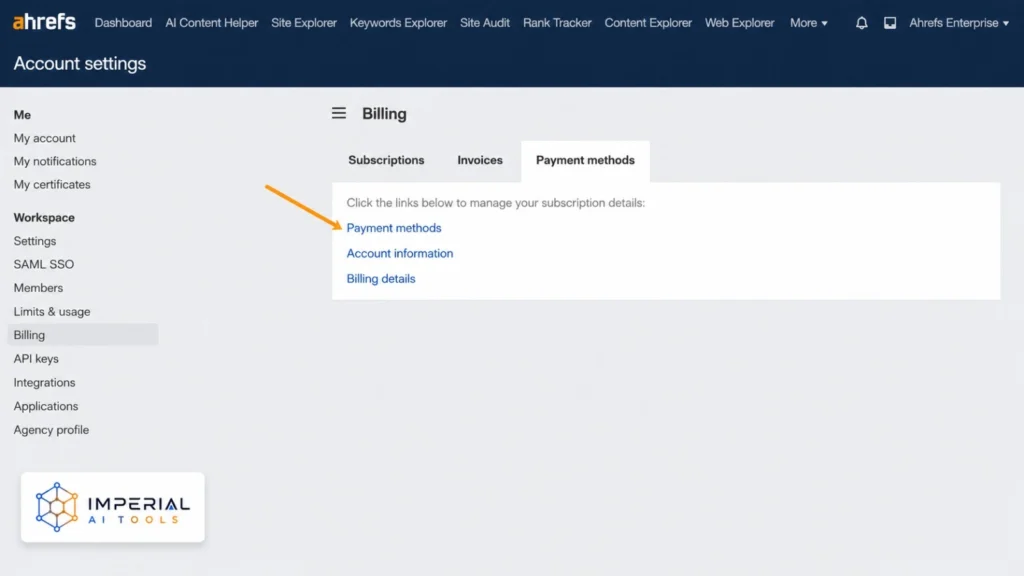
Task: Open Content Explorer
Action: pos(648,23)
